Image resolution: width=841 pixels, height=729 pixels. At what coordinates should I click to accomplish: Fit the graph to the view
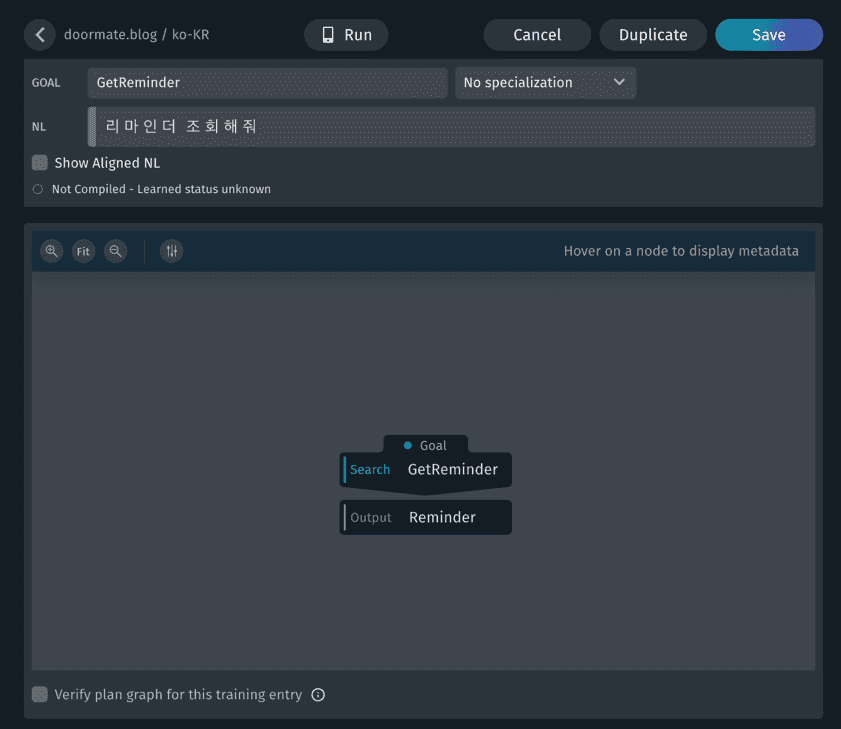pyautogui.click(x=84, y=252)
